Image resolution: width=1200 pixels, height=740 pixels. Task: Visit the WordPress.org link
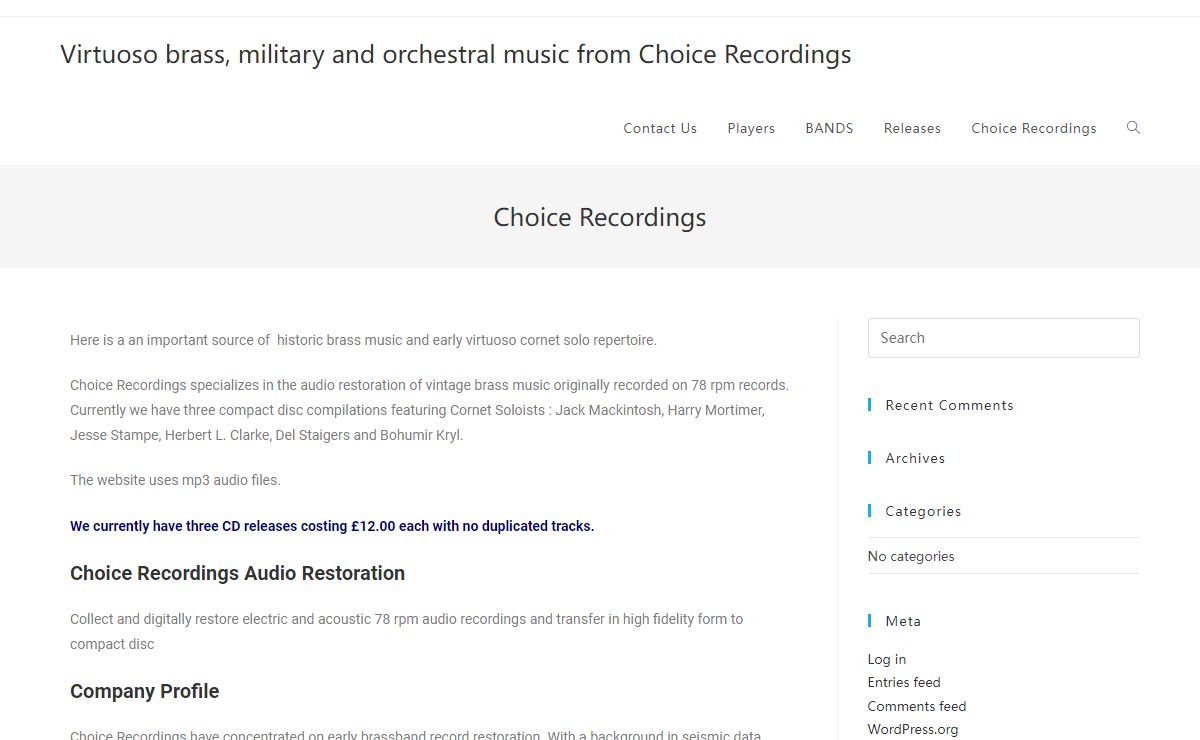(913, 729)
